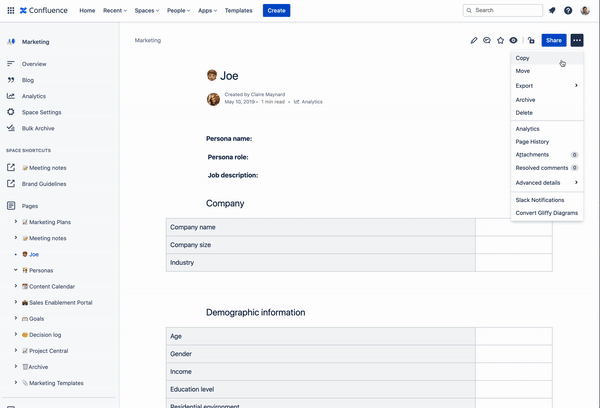Viewport: 600px width, 408px height.
Task: Expand the Goals tree item
Action: pyautogui.click(x=16, y=318)
